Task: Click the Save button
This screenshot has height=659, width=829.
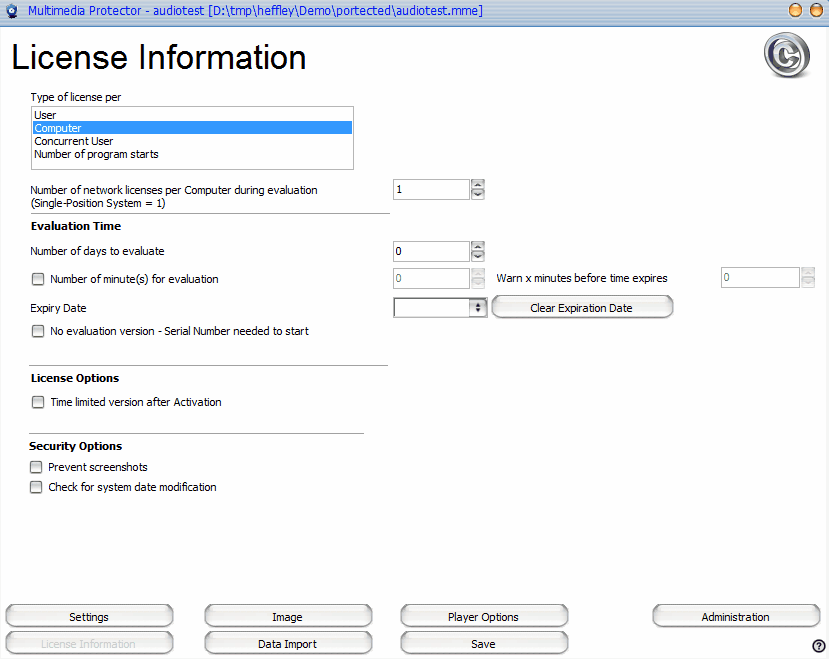Action: [483, 644]
